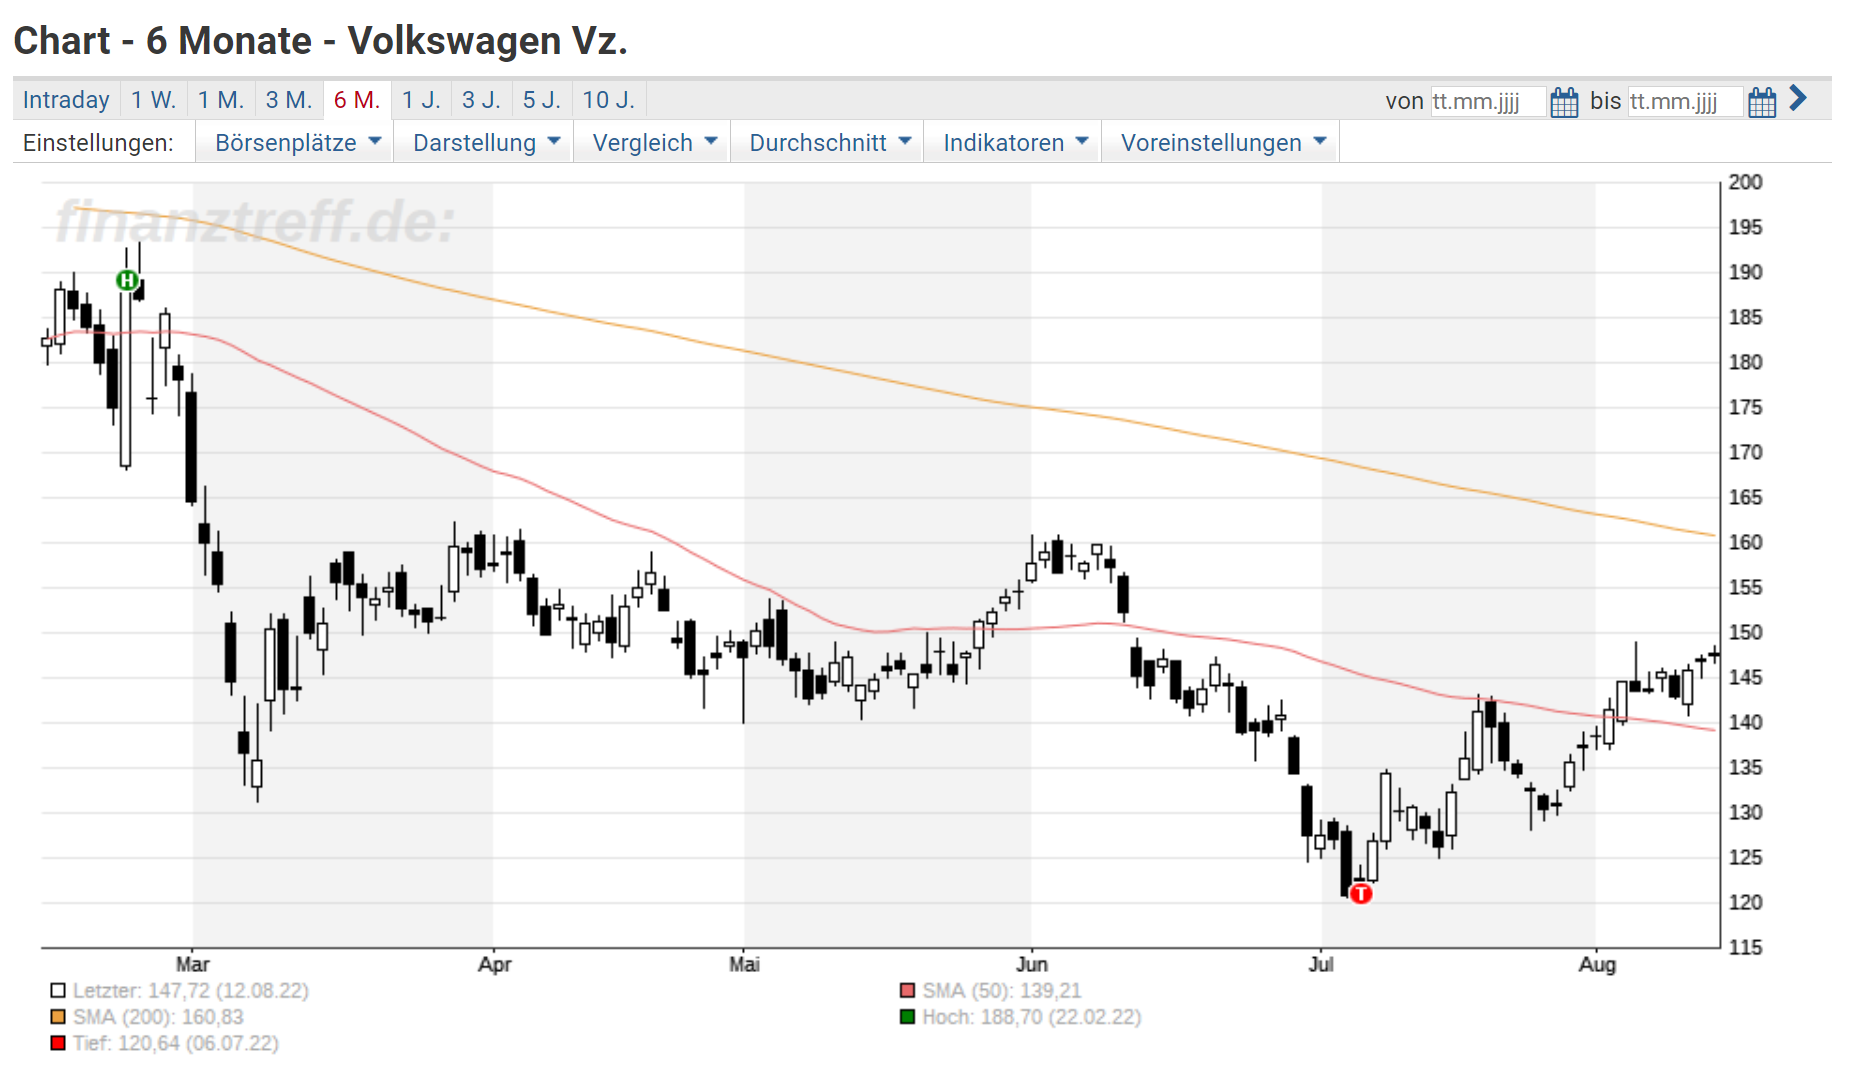Click the 115 y-axis price label
Image resolution: width=1851 pixels, height=1092 pixels.
[1746, 947]
